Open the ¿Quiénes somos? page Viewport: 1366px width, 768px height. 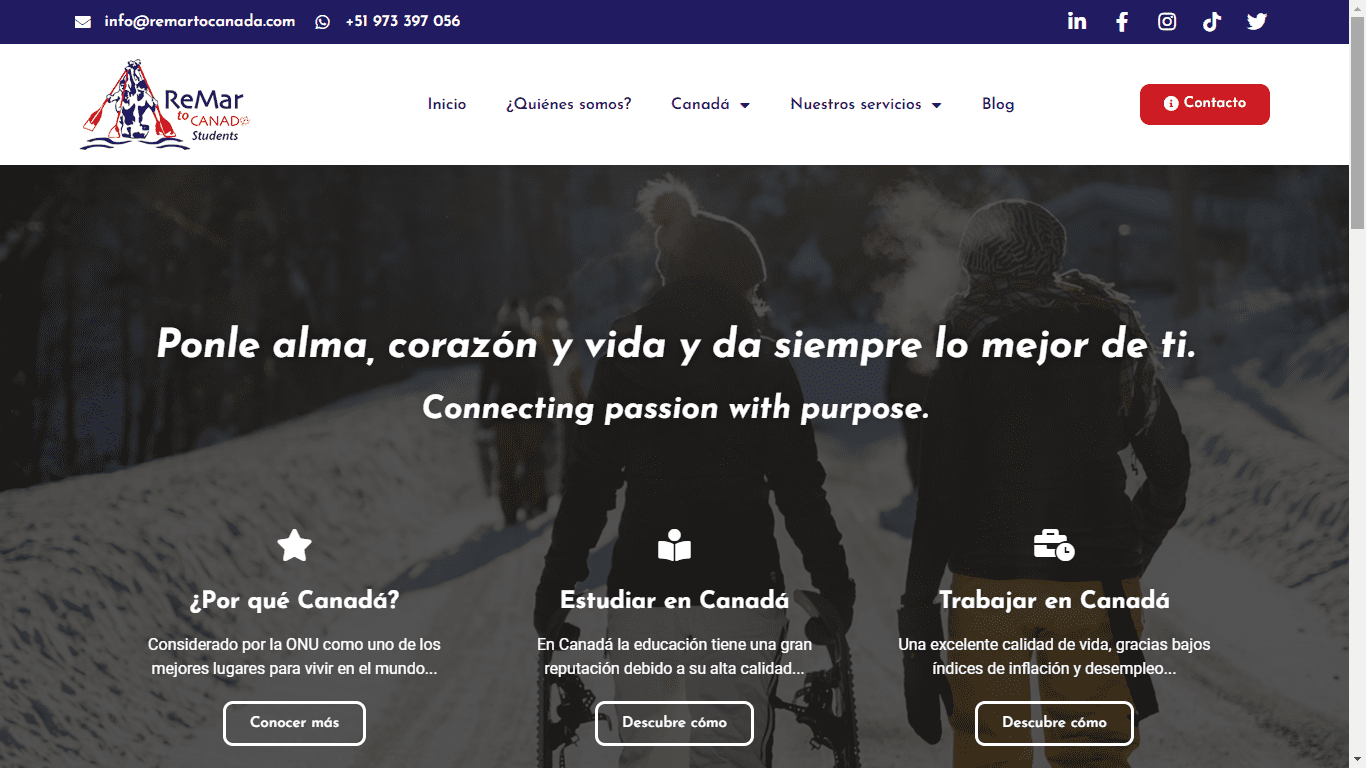coord(568,104)
